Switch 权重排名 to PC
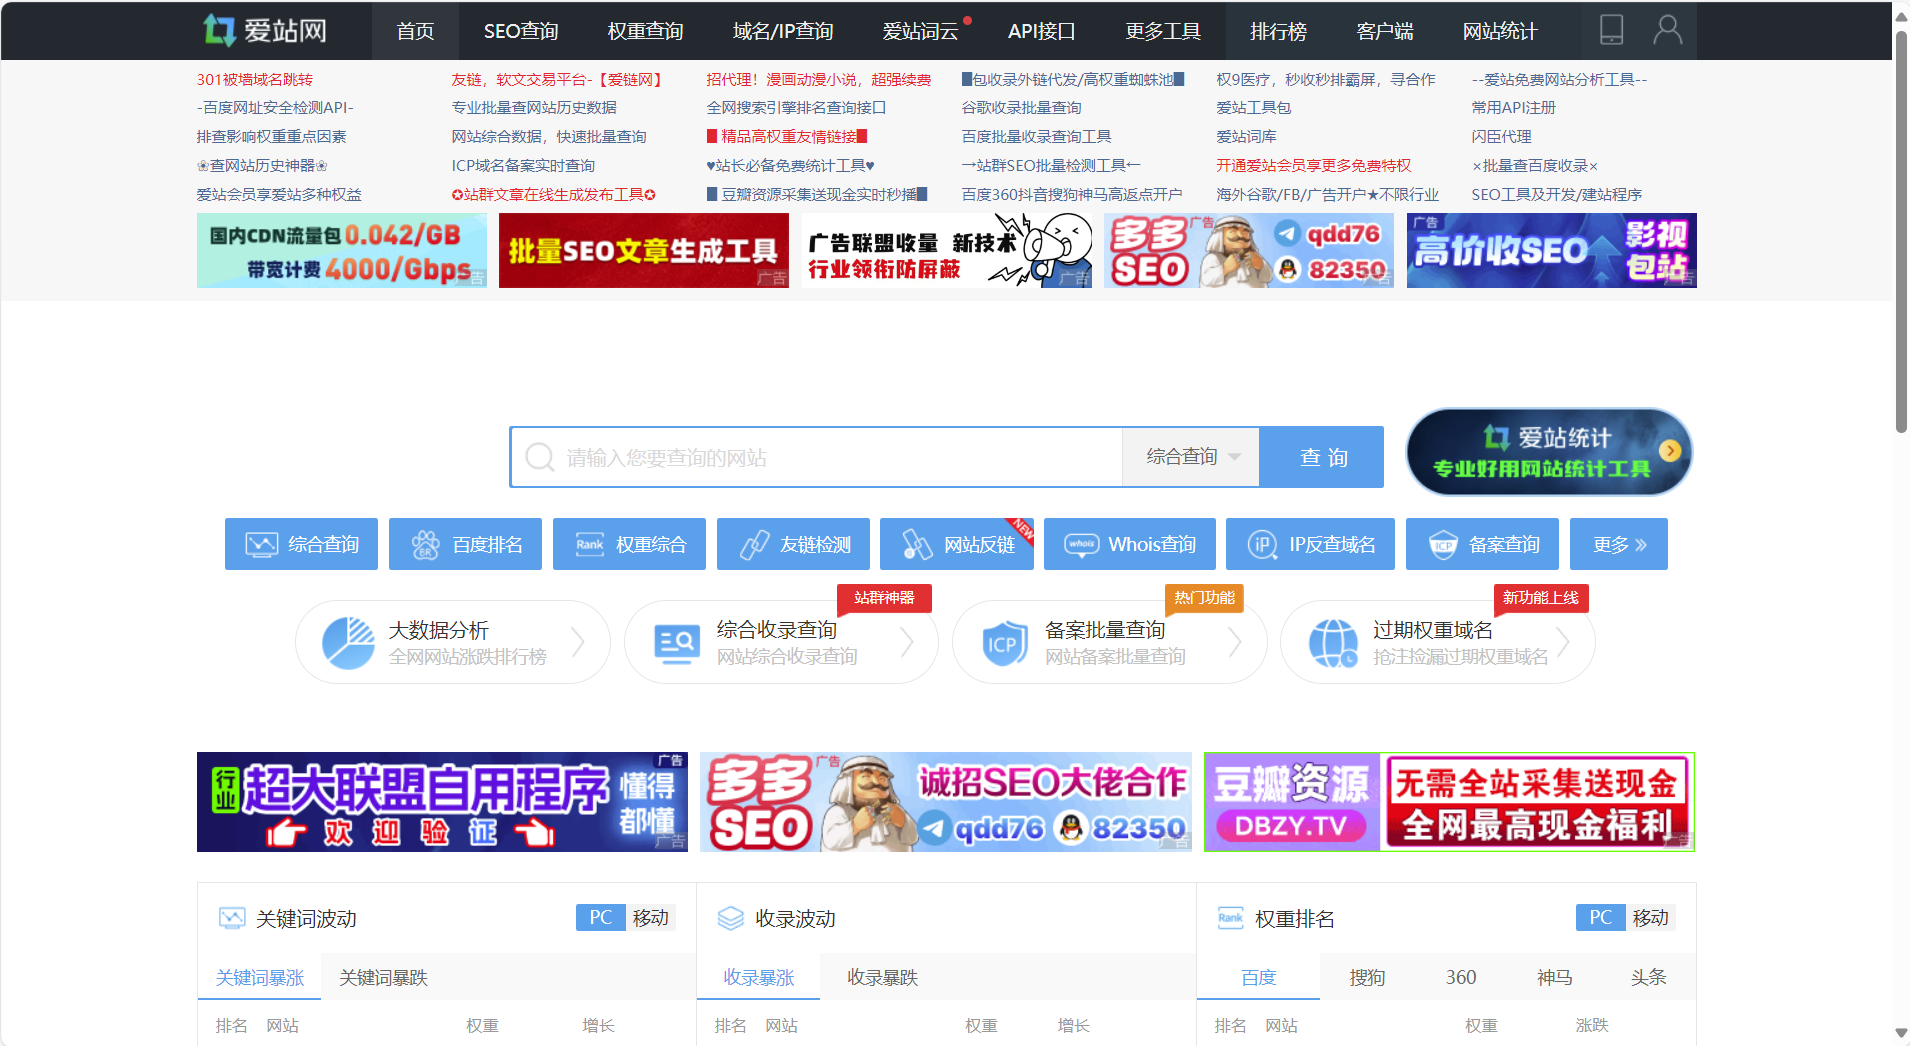This screenshot has width=1910, height=1046. 1600,918
